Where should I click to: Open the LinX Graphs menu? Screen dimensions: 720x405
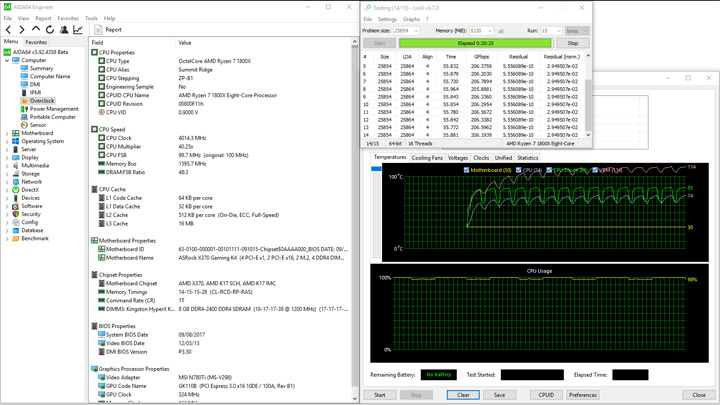coord(411,19)
